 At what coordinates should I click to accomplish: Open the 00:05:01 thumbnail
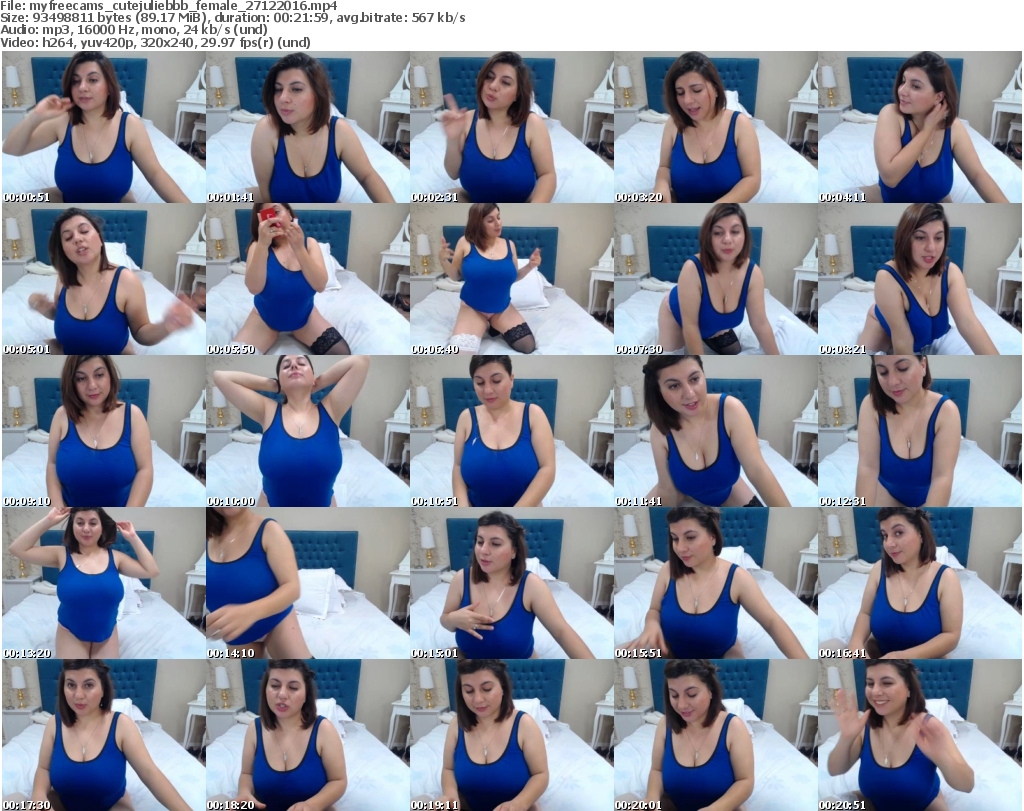[103, 279]
